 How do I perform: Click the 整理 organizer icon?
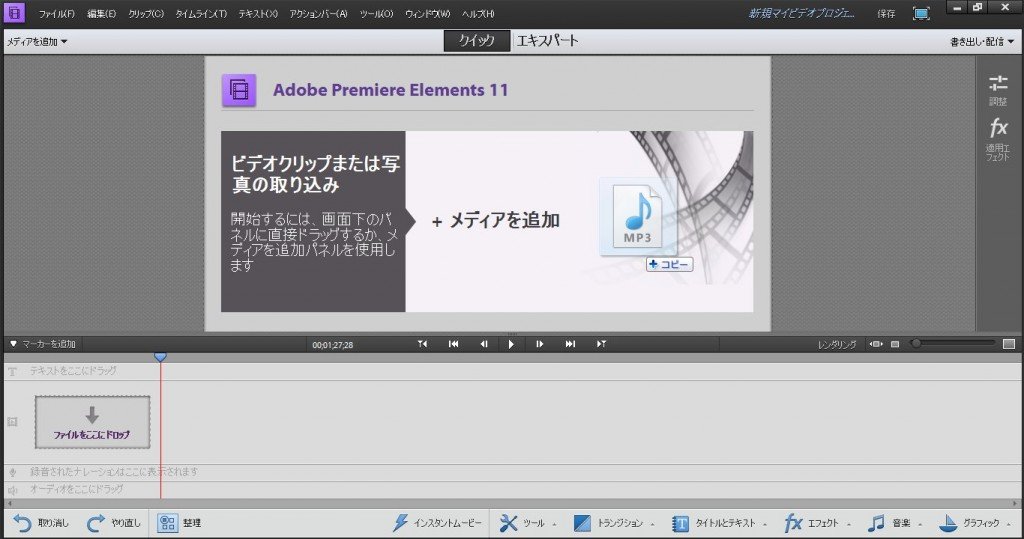pyautogui.click(x=168, y=522)
